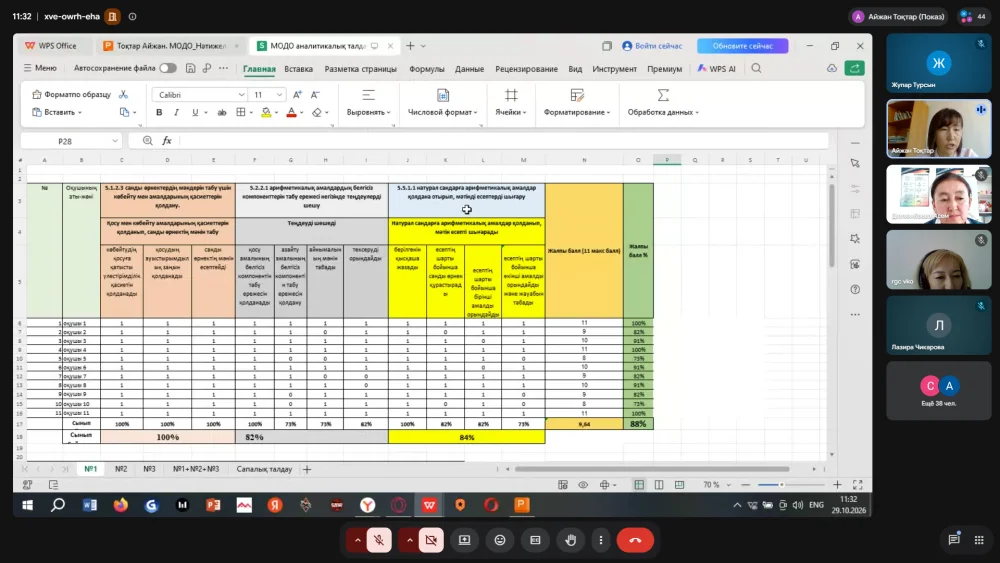Viewport: 1000px width, 563px height.
Task: Toggle the Meet present screen button
Action: [464, 540]
